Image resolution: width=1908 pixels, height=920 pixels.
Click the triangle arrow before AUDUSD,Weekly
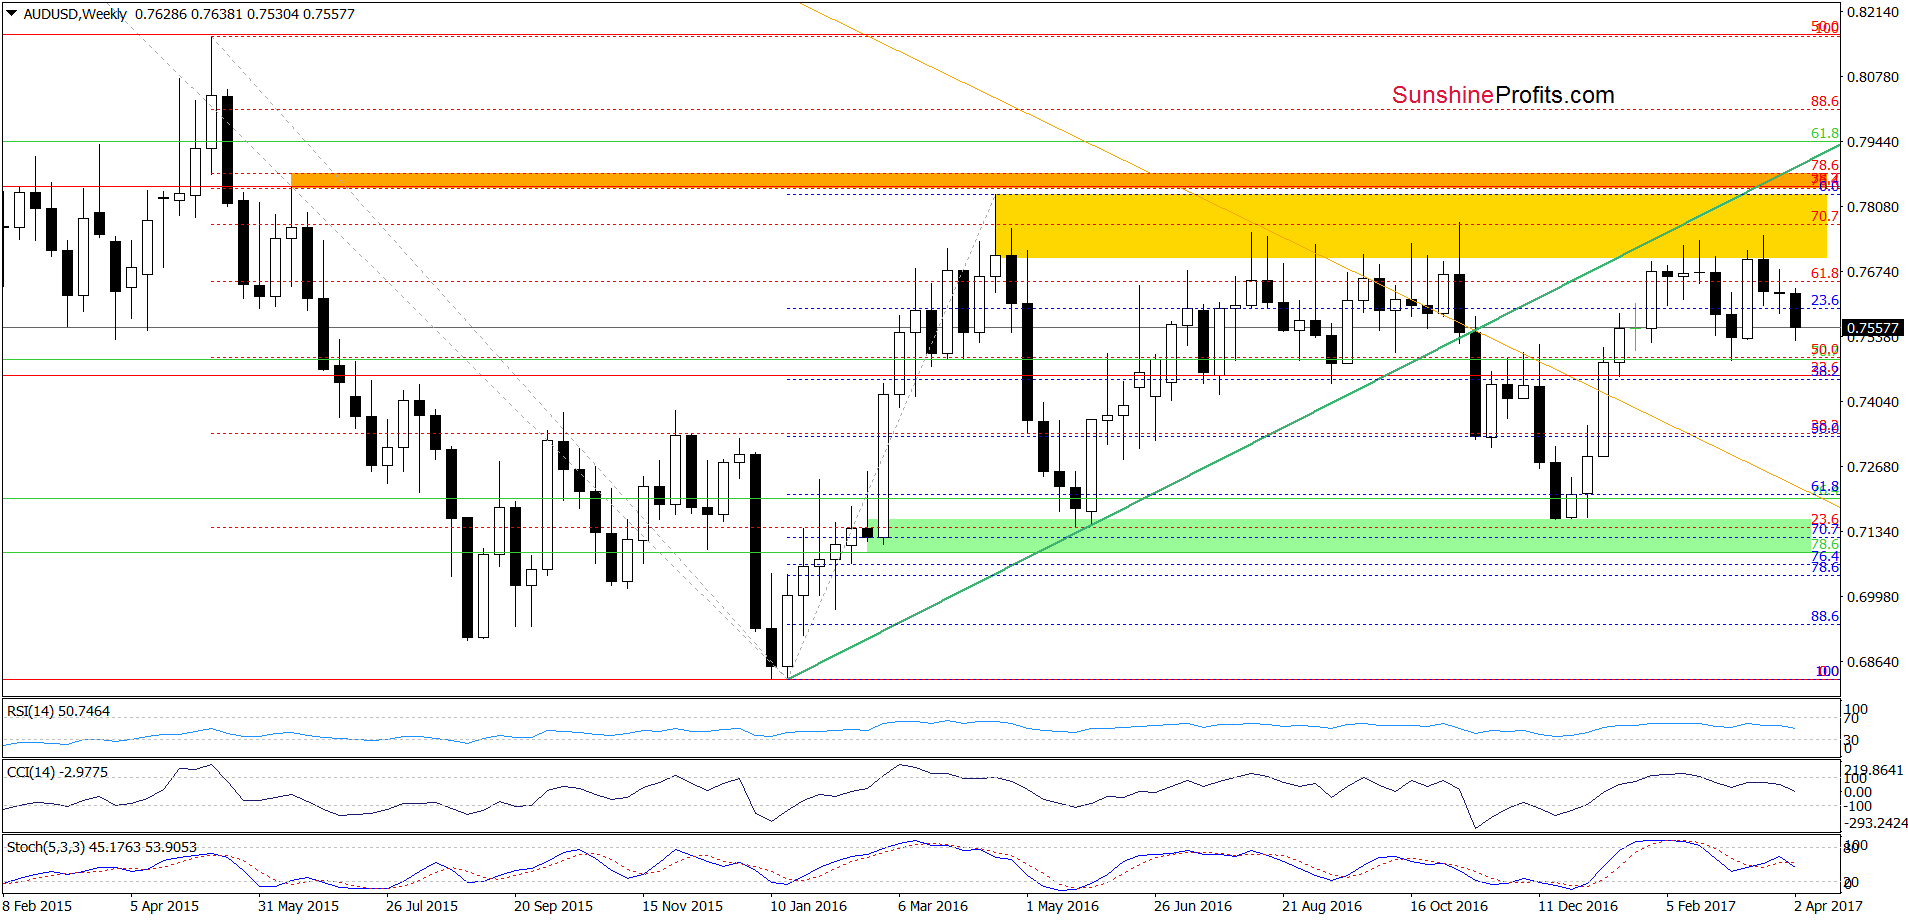tap(12, 14)
